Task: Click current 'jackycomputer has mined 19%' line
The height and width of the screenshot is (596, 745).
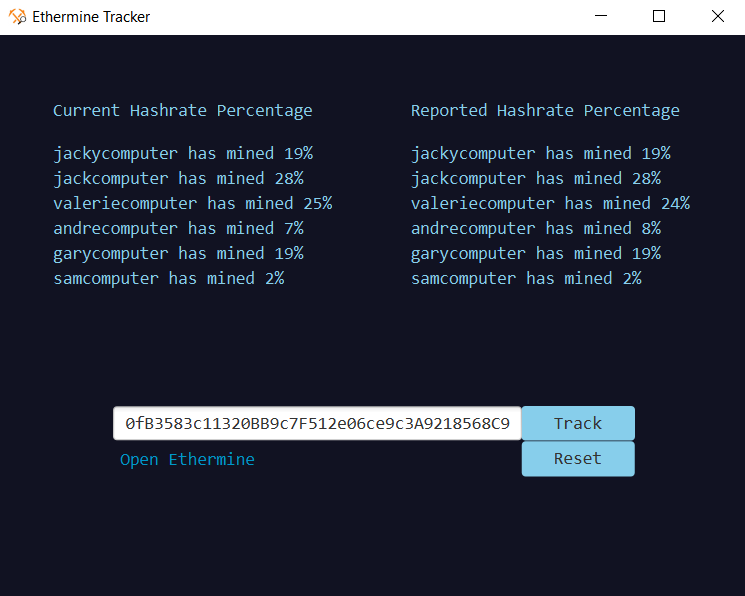Action: coord(183,154)
